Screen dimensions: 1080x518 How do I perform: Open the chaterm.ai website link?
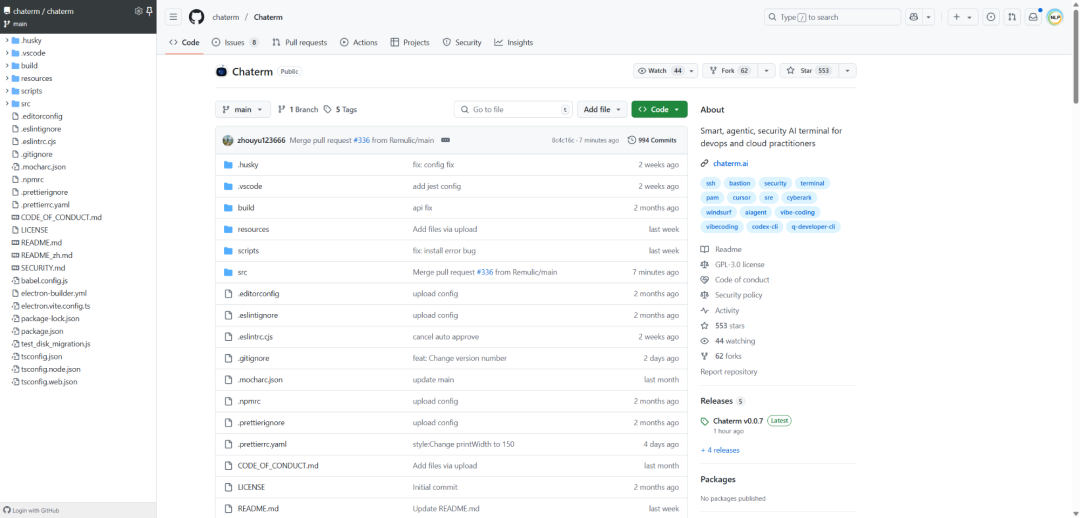731,163
